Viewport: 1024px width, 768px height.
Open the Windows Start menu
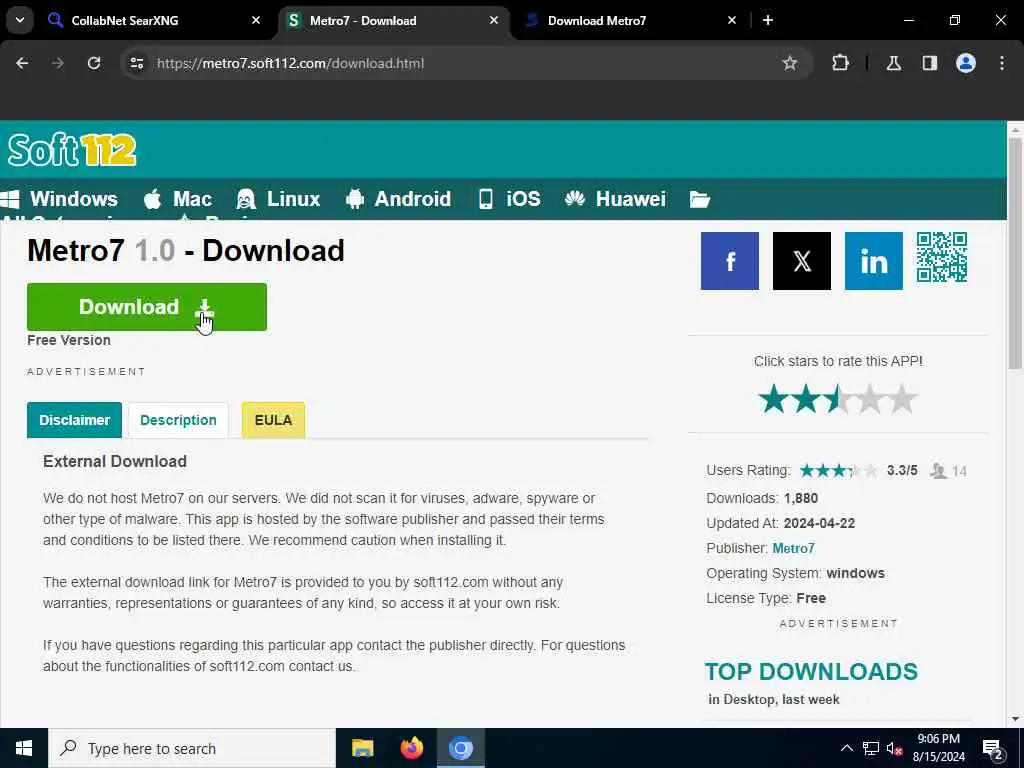24,748
